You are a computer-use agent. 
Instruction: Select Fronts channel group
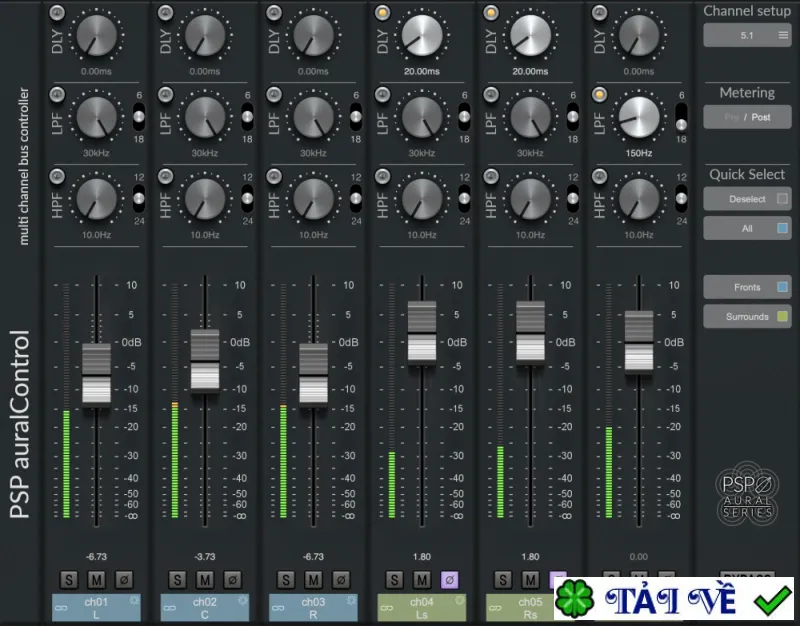(x=747, y=287)
